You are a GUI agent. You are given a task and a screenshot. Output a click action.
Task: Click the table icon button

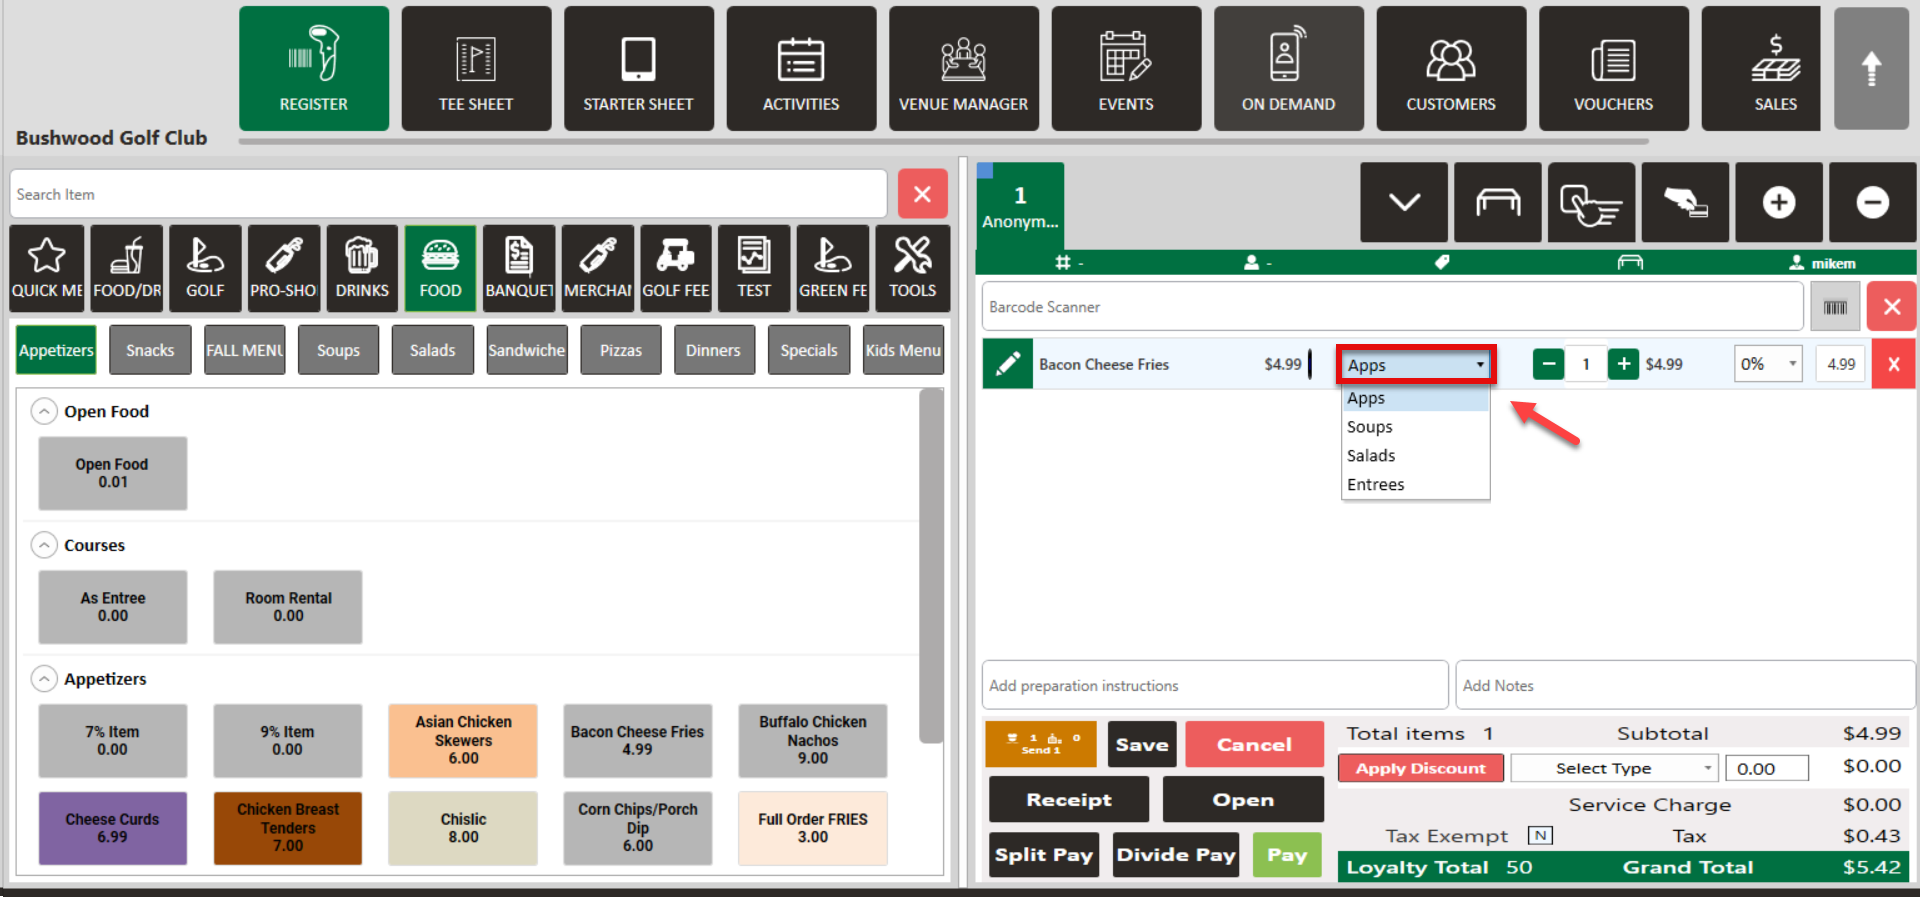[1497, 203]
